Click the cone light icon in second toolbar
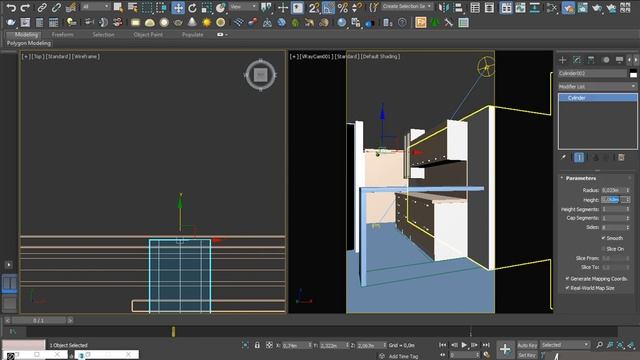 [192, 22]
